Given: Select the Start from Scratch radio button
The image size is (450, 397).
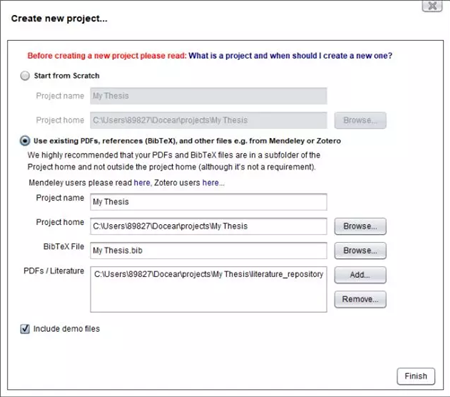Looking at the screenshot, I should tap(25, 76).
